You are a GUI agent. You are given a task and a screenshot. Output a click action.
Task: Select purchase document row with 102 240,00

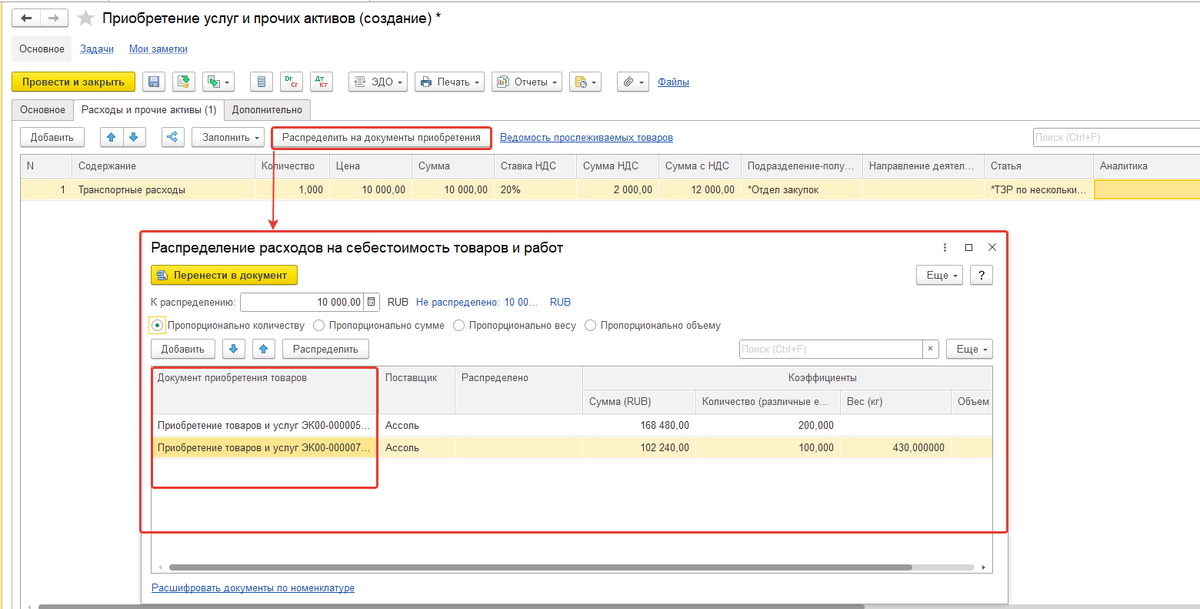(x=571, y=448)
